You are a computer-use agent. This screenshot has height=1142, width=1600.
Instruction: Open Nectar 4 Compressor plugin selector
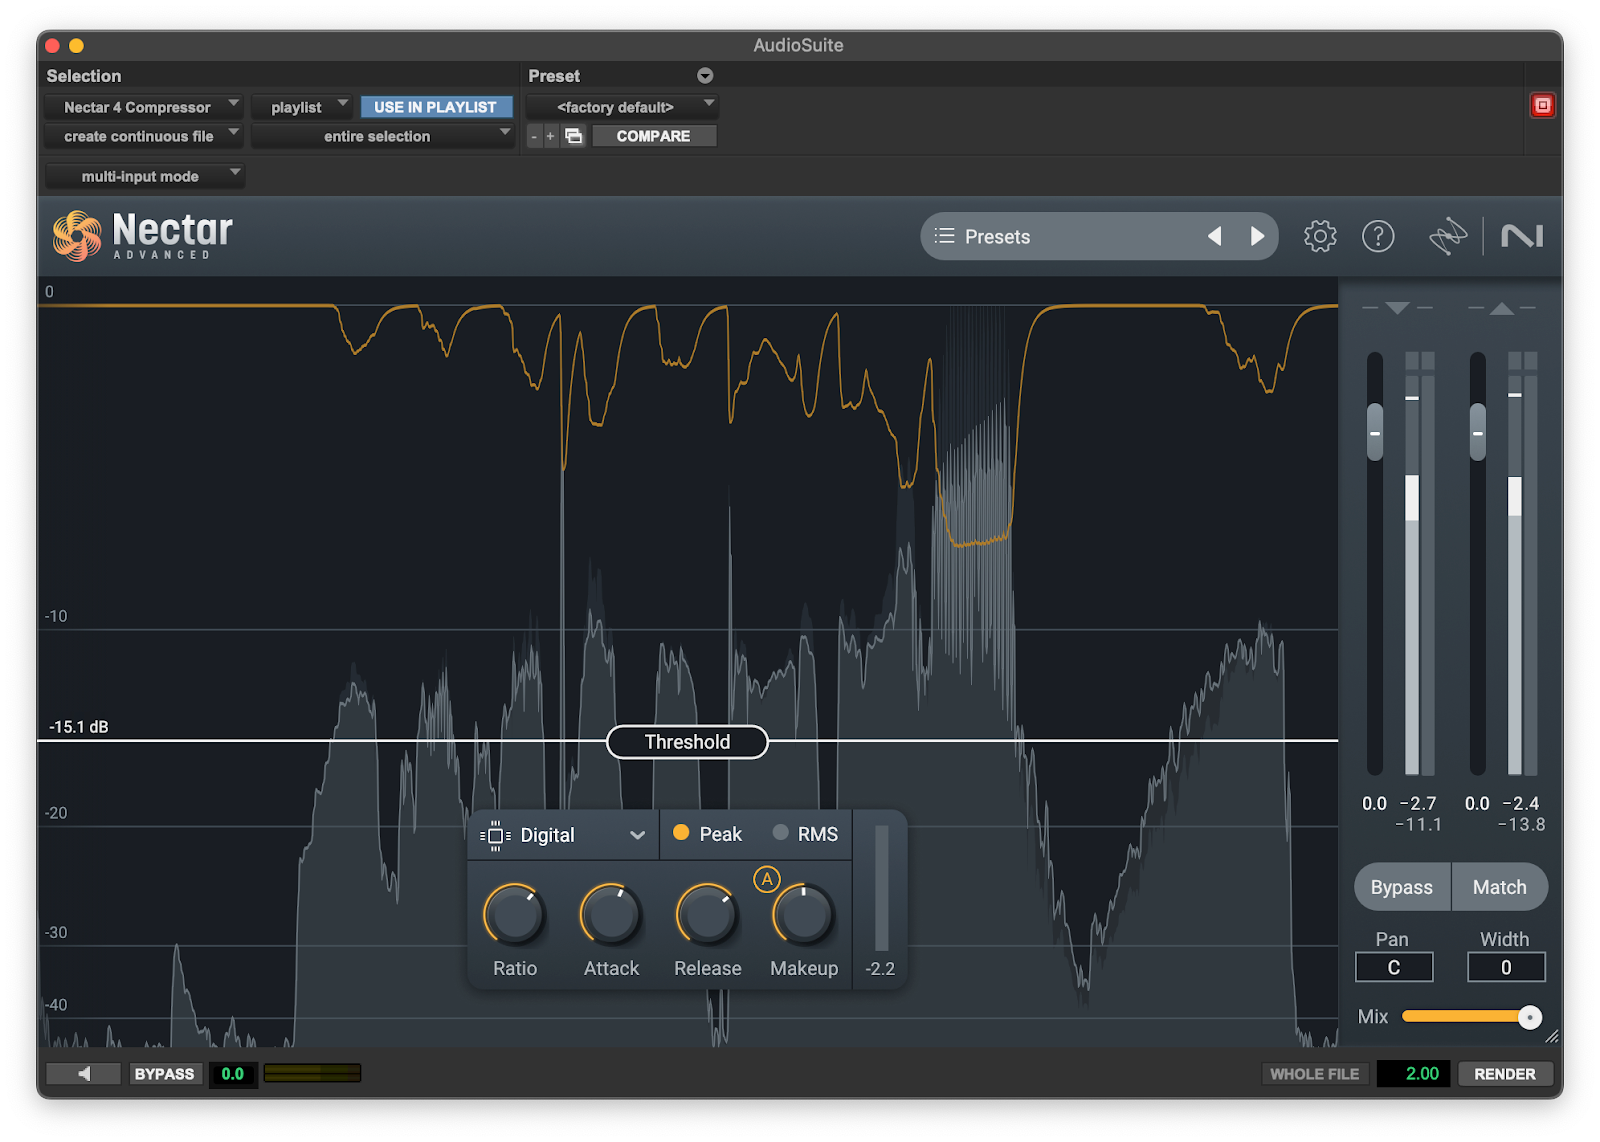click(143, 107)
